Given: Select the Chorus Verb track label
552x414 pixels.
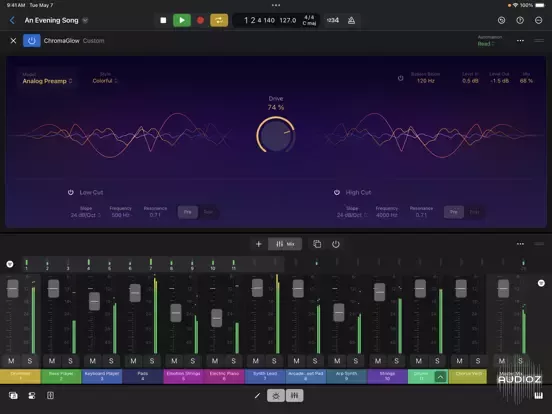Looking at the screenshot, I should pos(469,376).
